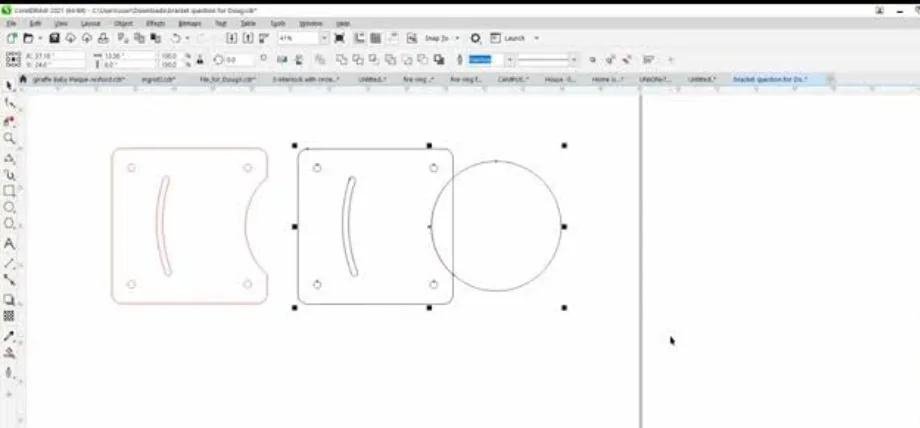The image size is (920, 428).
Task: Open the Options gear icon
Action: pyautogui.click(x=475, y=38)
